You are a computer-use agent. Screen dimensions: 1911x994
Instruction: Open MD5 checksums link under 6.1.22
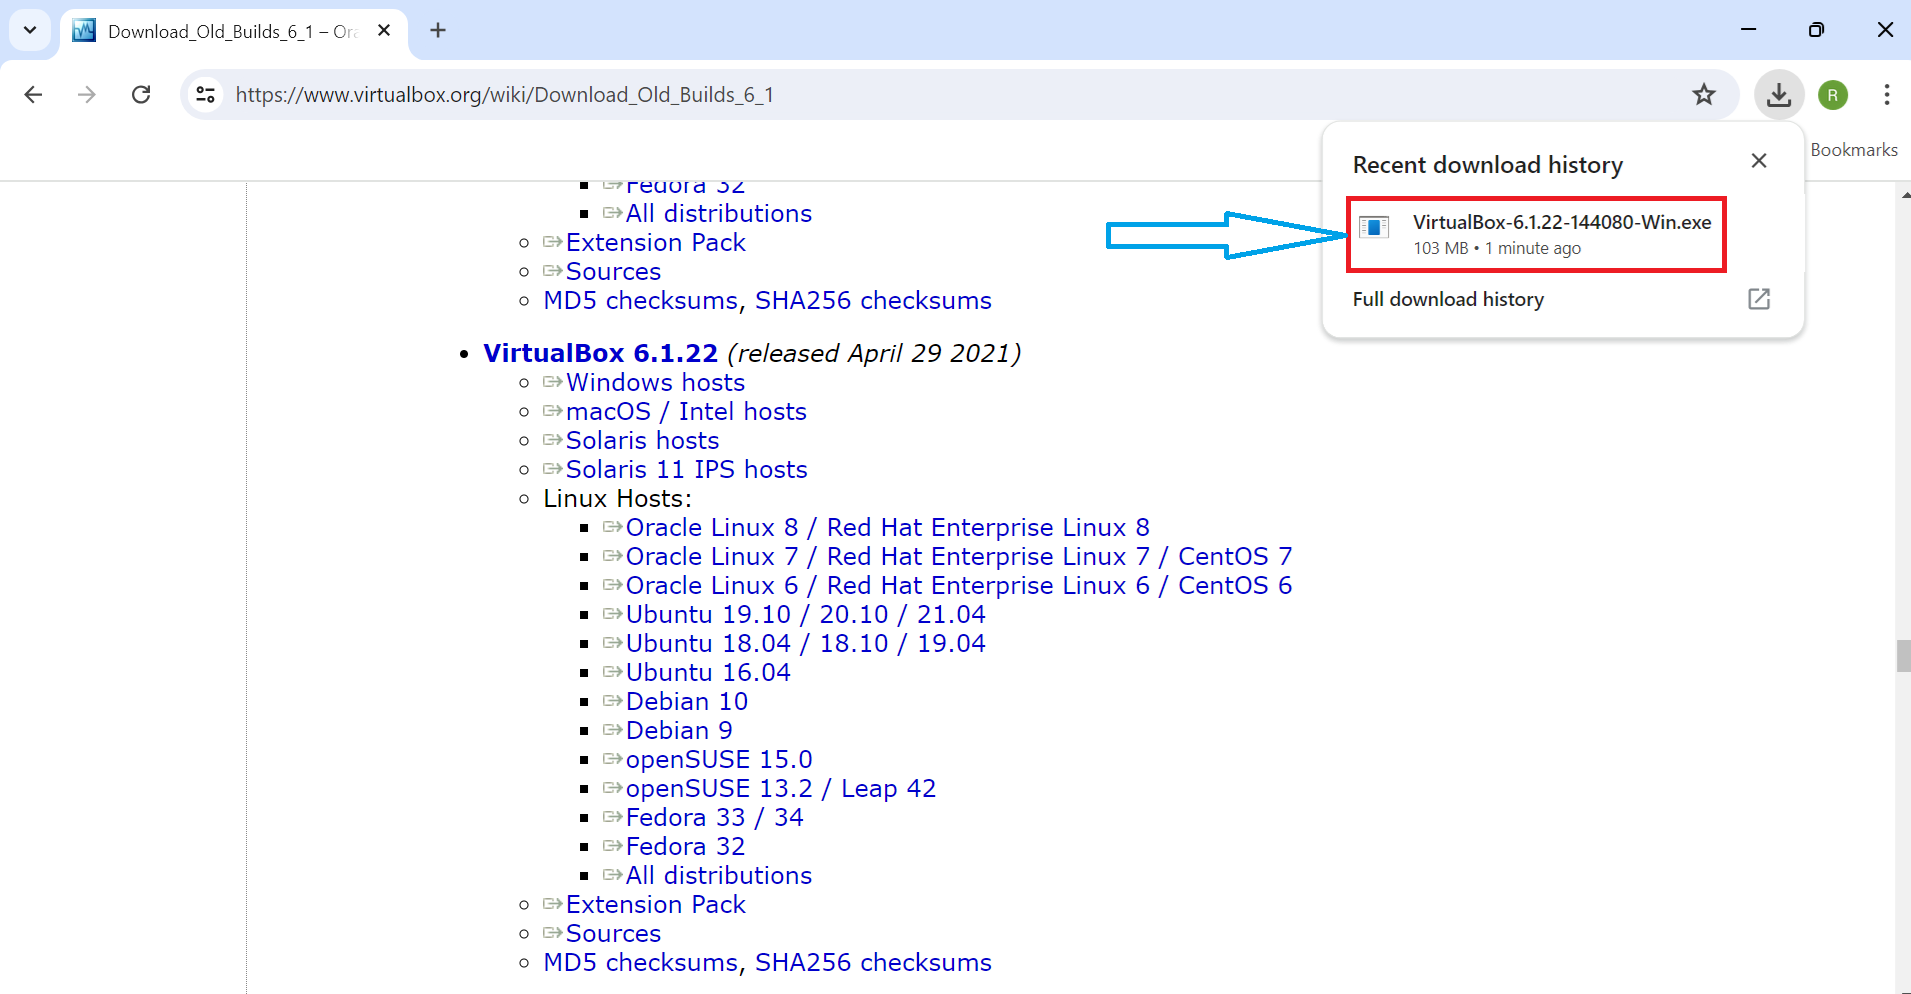tap(640, 962)
